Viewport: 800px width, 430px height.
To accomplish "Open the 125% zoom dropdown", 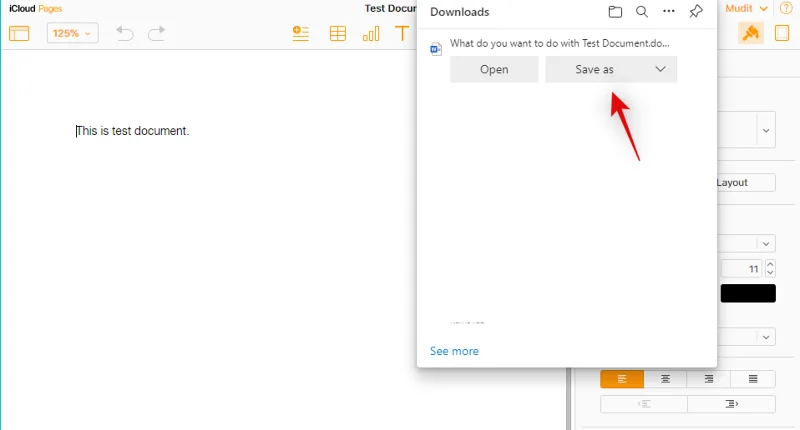I will [72, 34].
